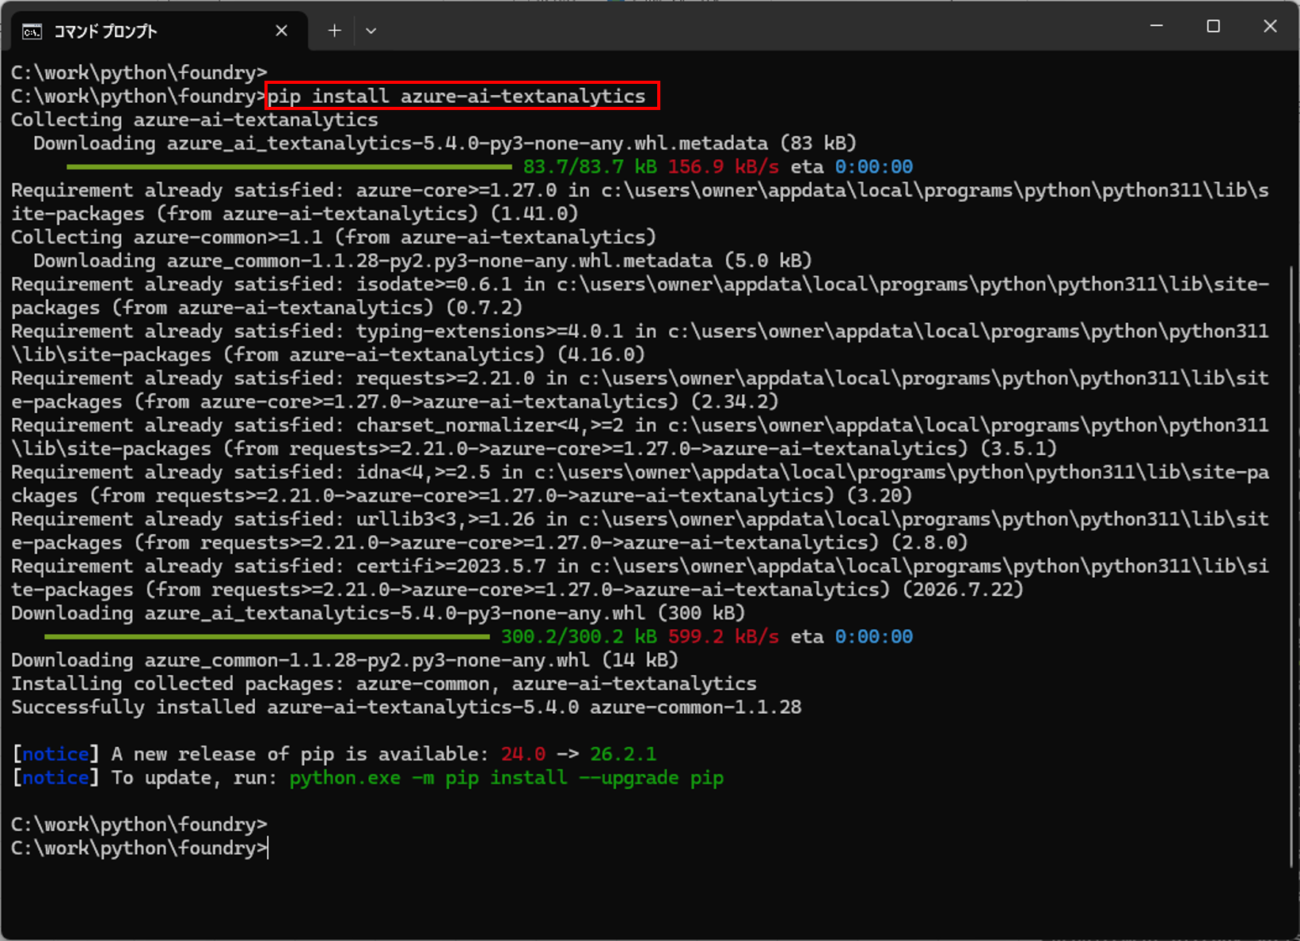
Task: Click the pip version 24.0 text
Action: click(x=523, y=754)
